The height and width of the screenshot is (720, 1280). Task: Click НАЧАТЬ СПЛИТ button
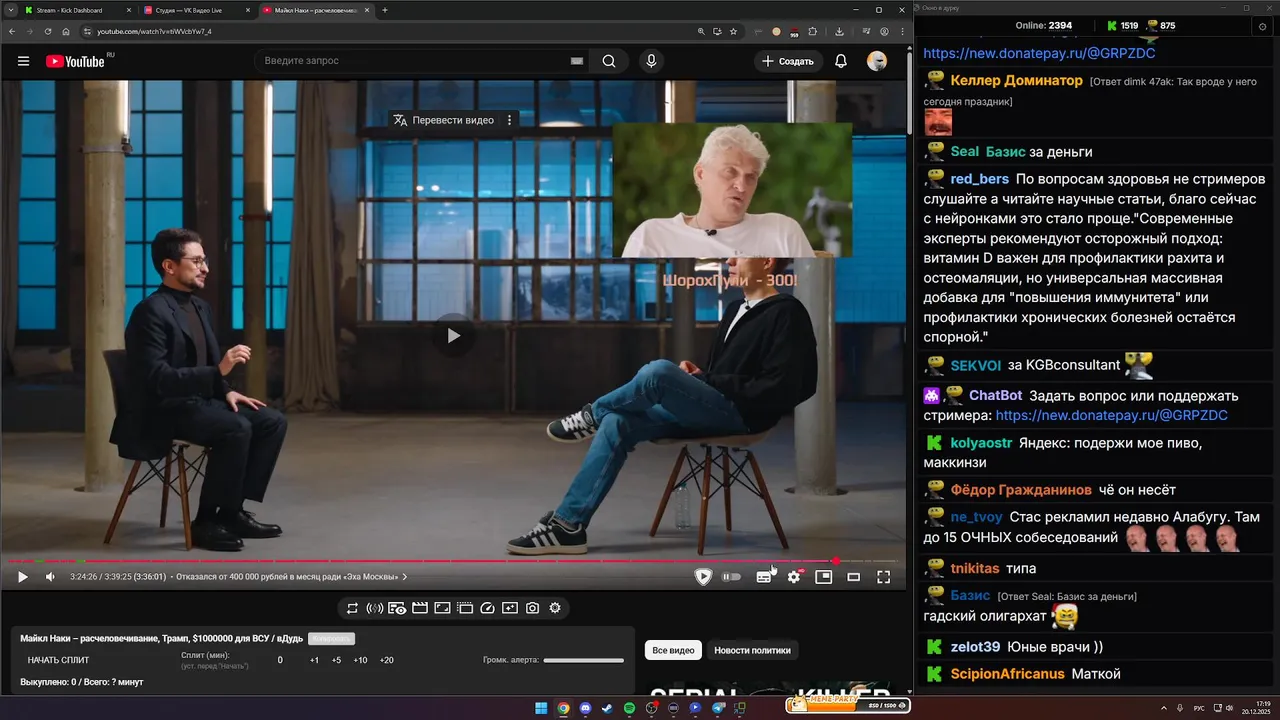click(x=58, y=660)
